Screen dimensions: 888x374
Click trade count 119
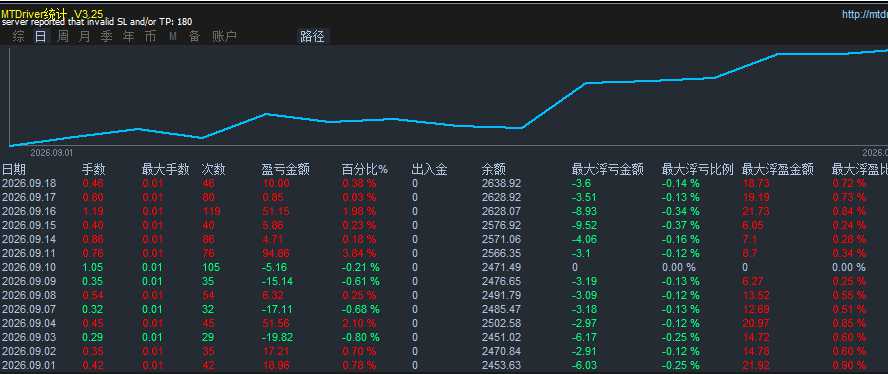[211, 211]
